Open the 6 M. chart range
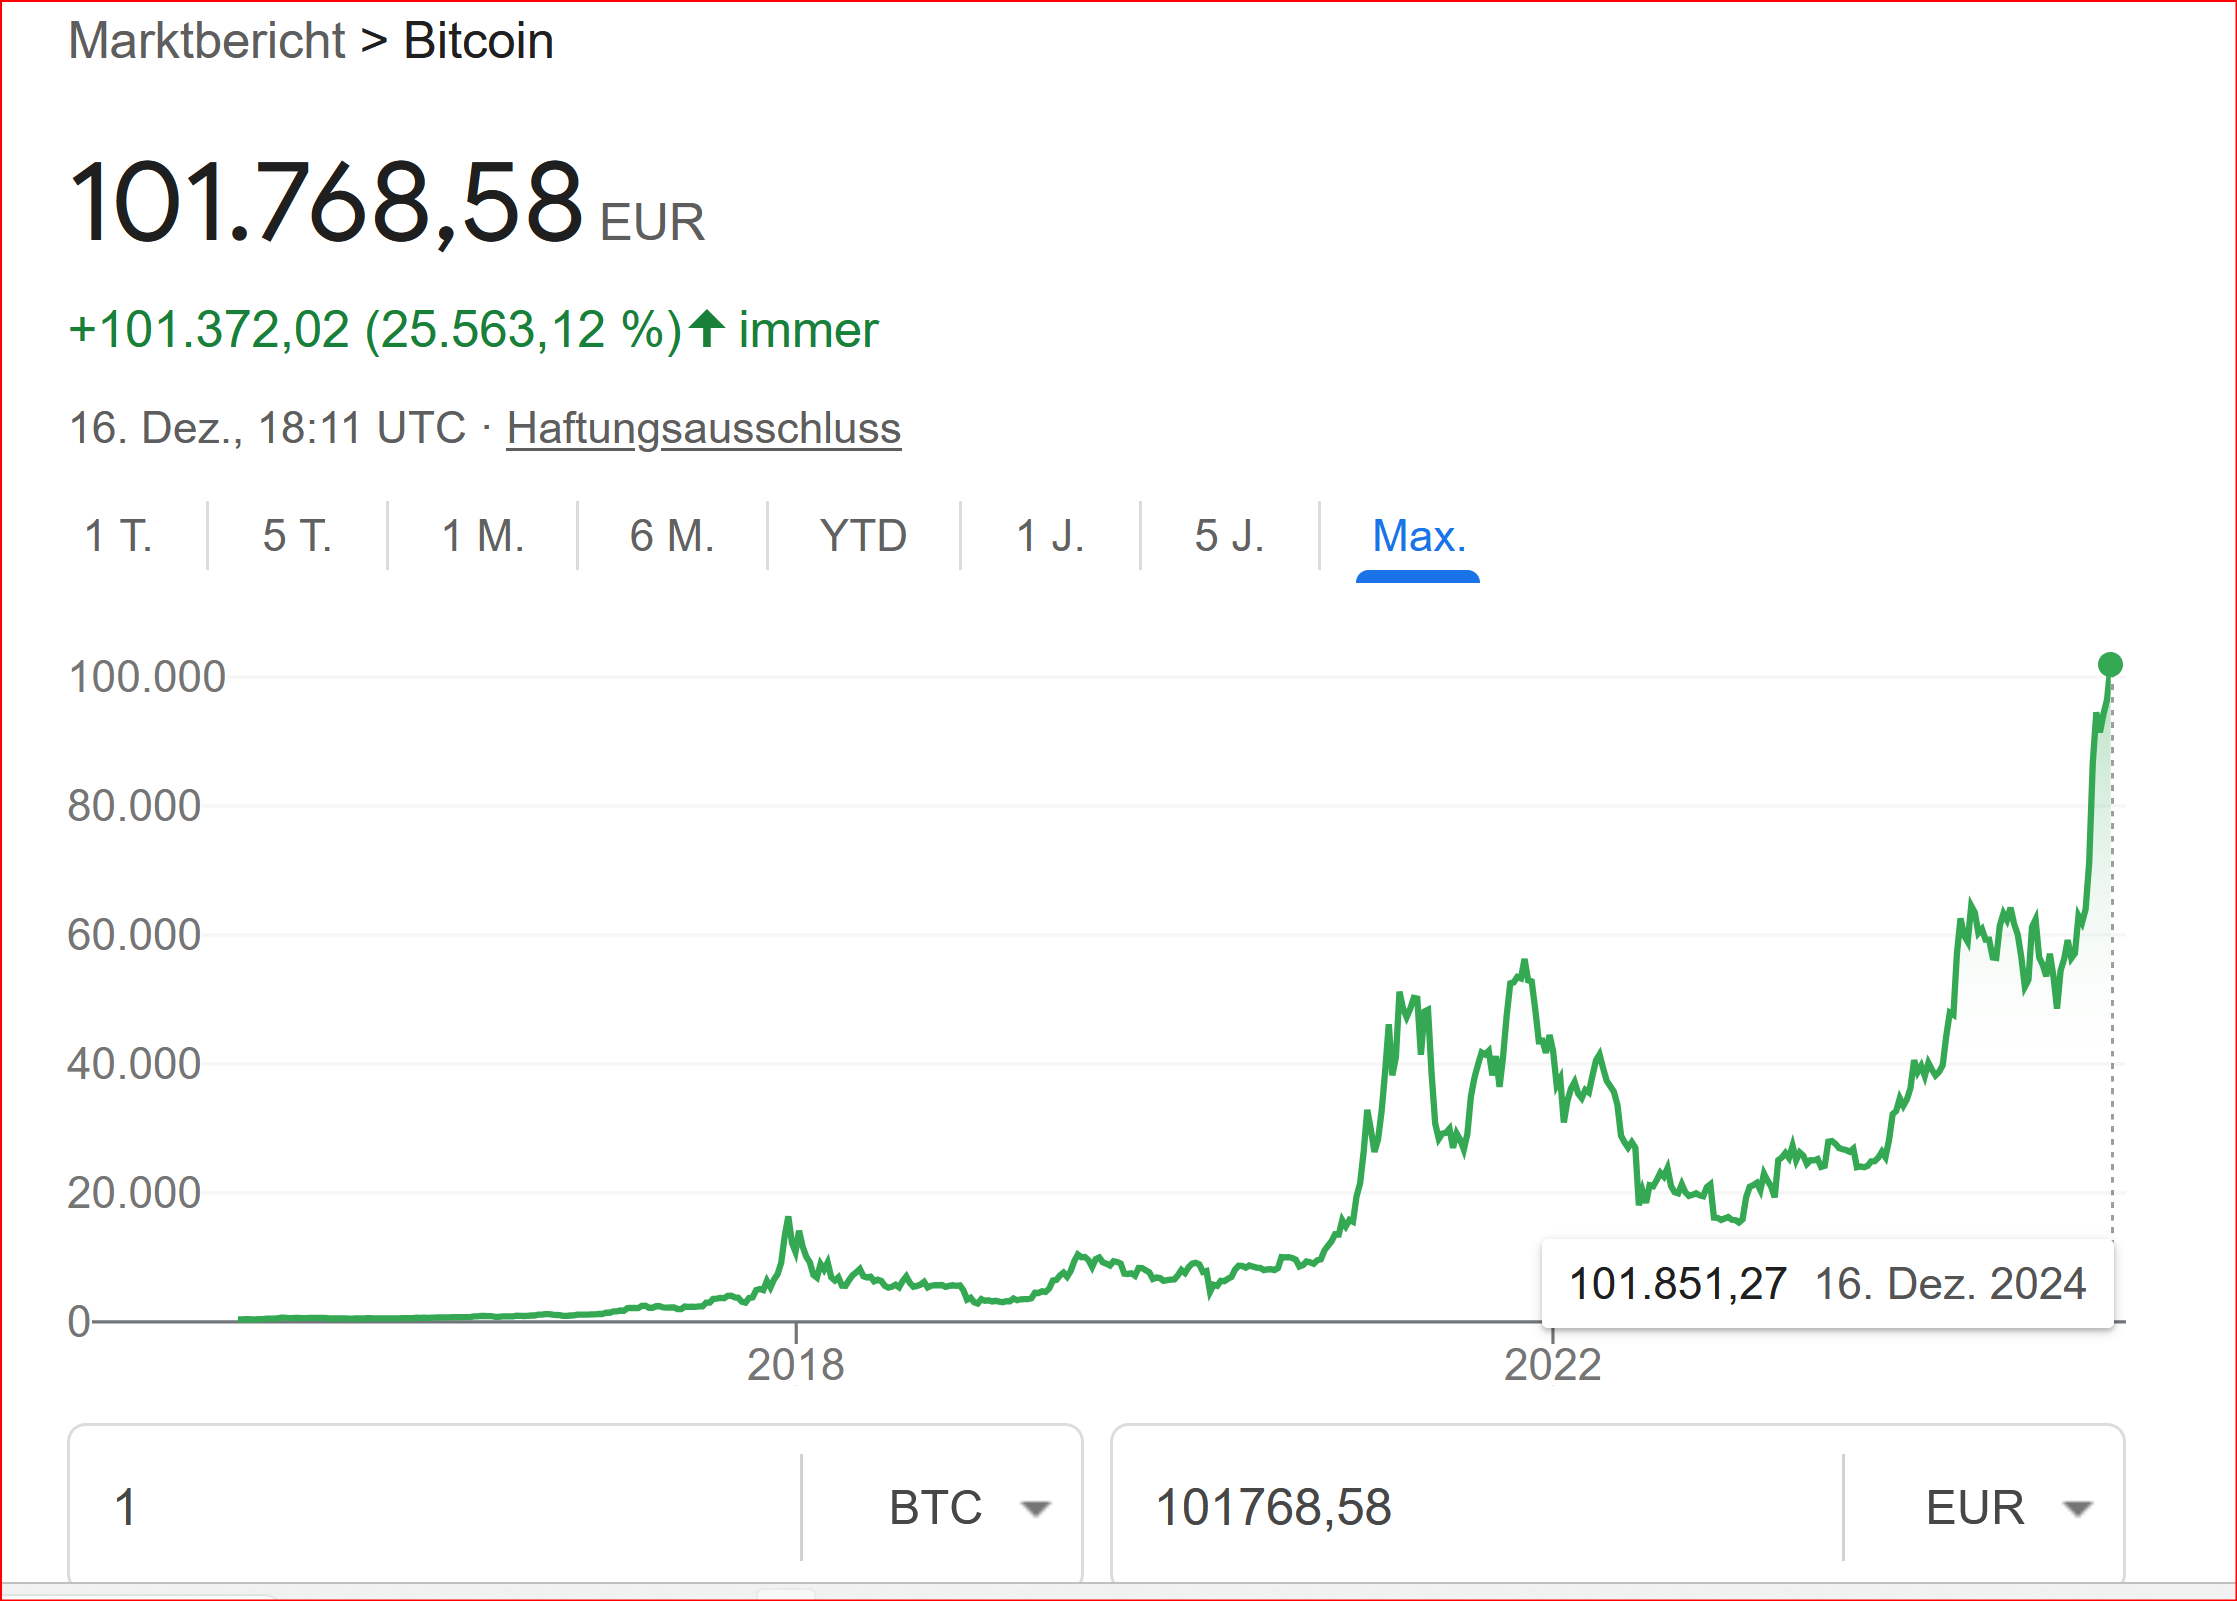2237x1601 pixels. click(672, 536)
